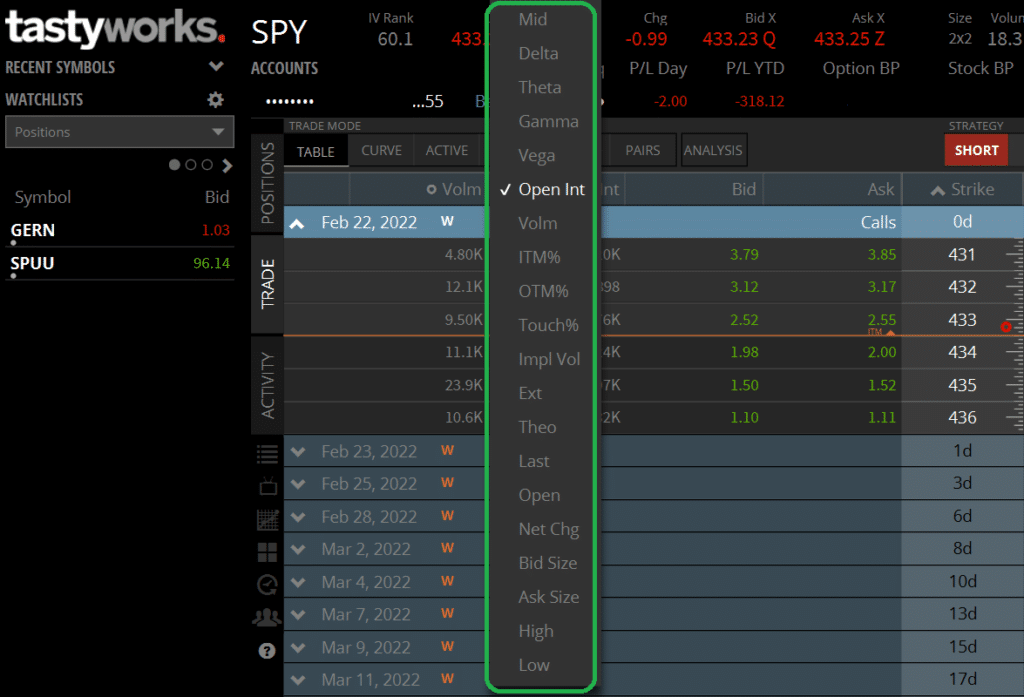This screenshot has height=697, width=1024.
Task: Expand the Recent Symbols section
Action: [x=216, y=66]
